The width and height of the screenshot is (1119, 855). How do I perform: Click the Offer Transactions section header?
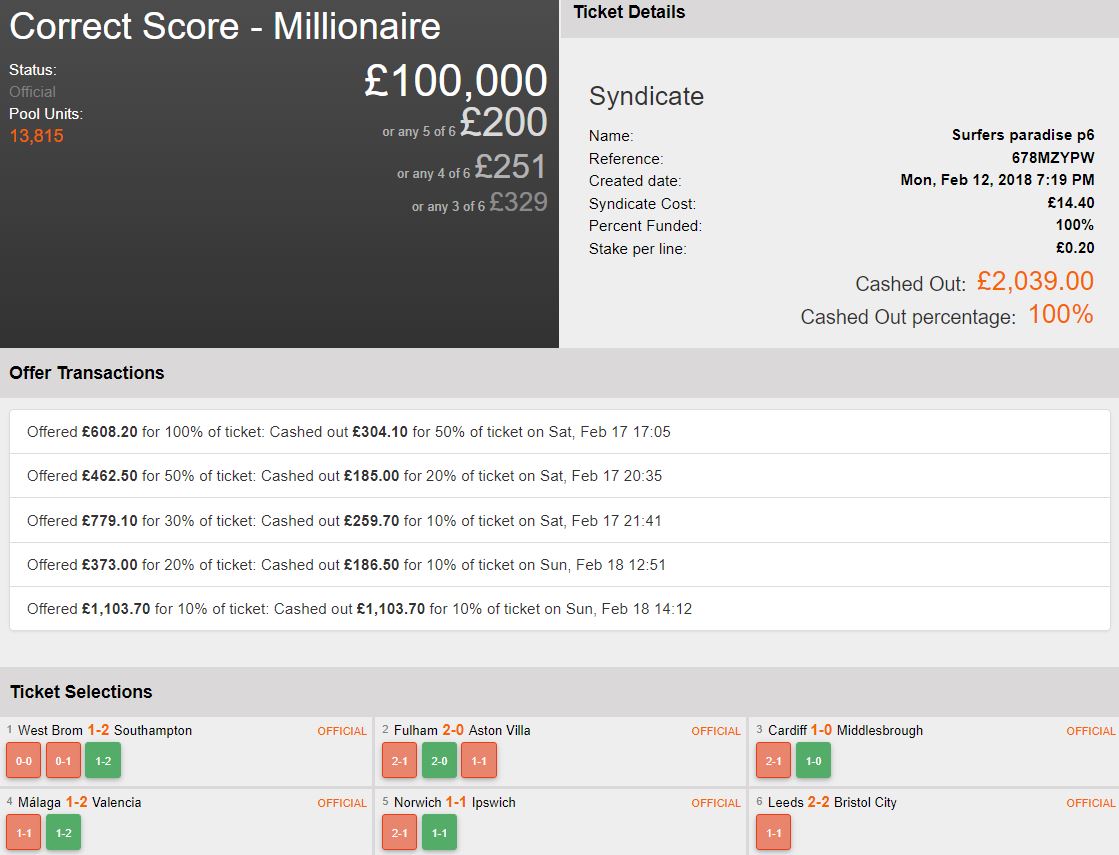[87, 373]
